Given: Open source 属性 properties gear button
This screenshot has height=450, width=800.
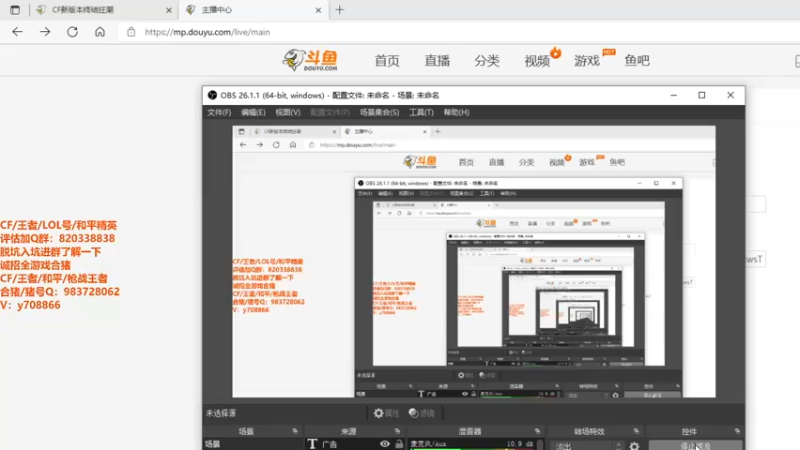Looking at the screenshot, I should 386,413.
